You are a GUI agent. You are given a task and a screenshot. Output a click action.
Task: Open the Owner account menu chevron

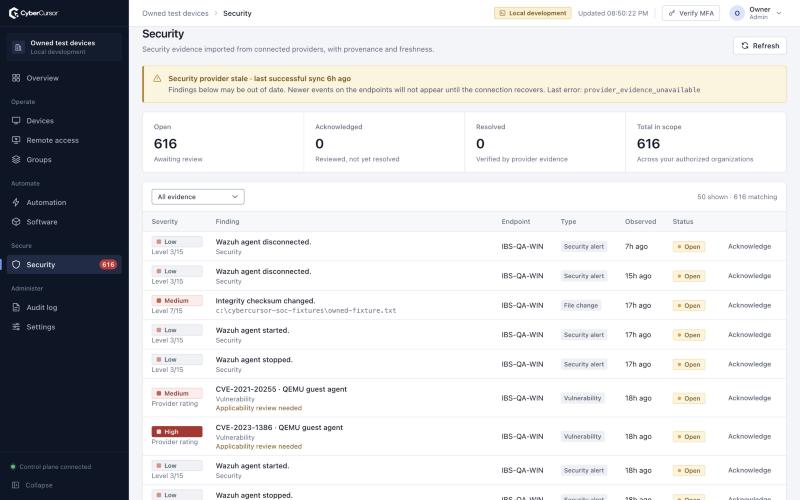tap(779, 13)
